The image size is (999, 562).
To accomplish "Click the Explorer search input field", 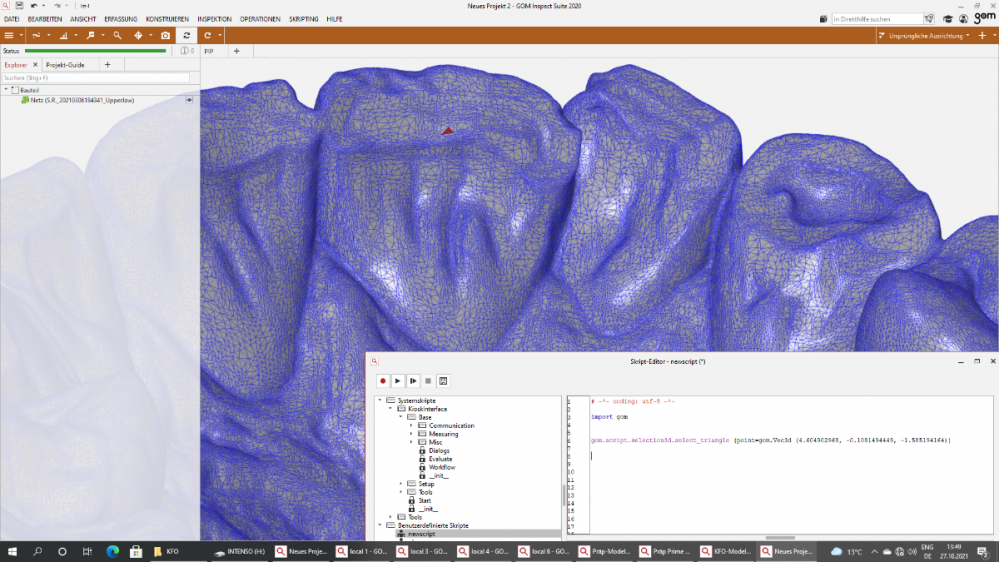I will coord(96,78).
